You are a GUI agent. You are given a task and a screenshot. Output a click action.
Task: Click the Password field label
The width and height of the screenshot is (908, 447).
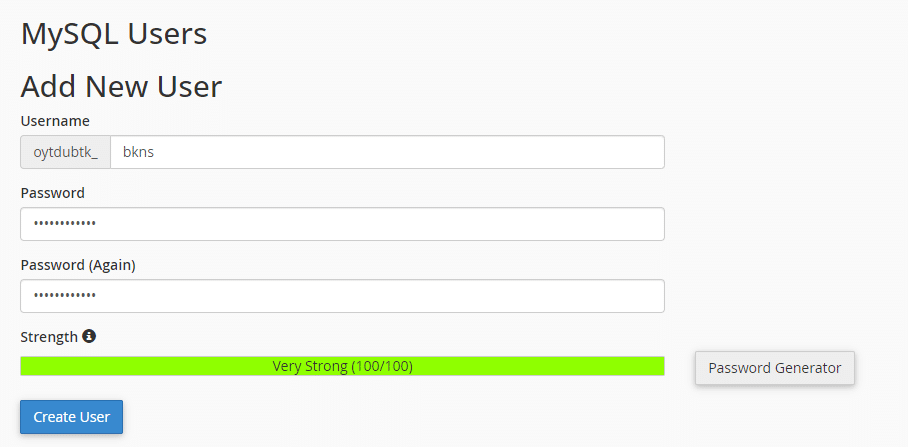[x=53, y=193]
